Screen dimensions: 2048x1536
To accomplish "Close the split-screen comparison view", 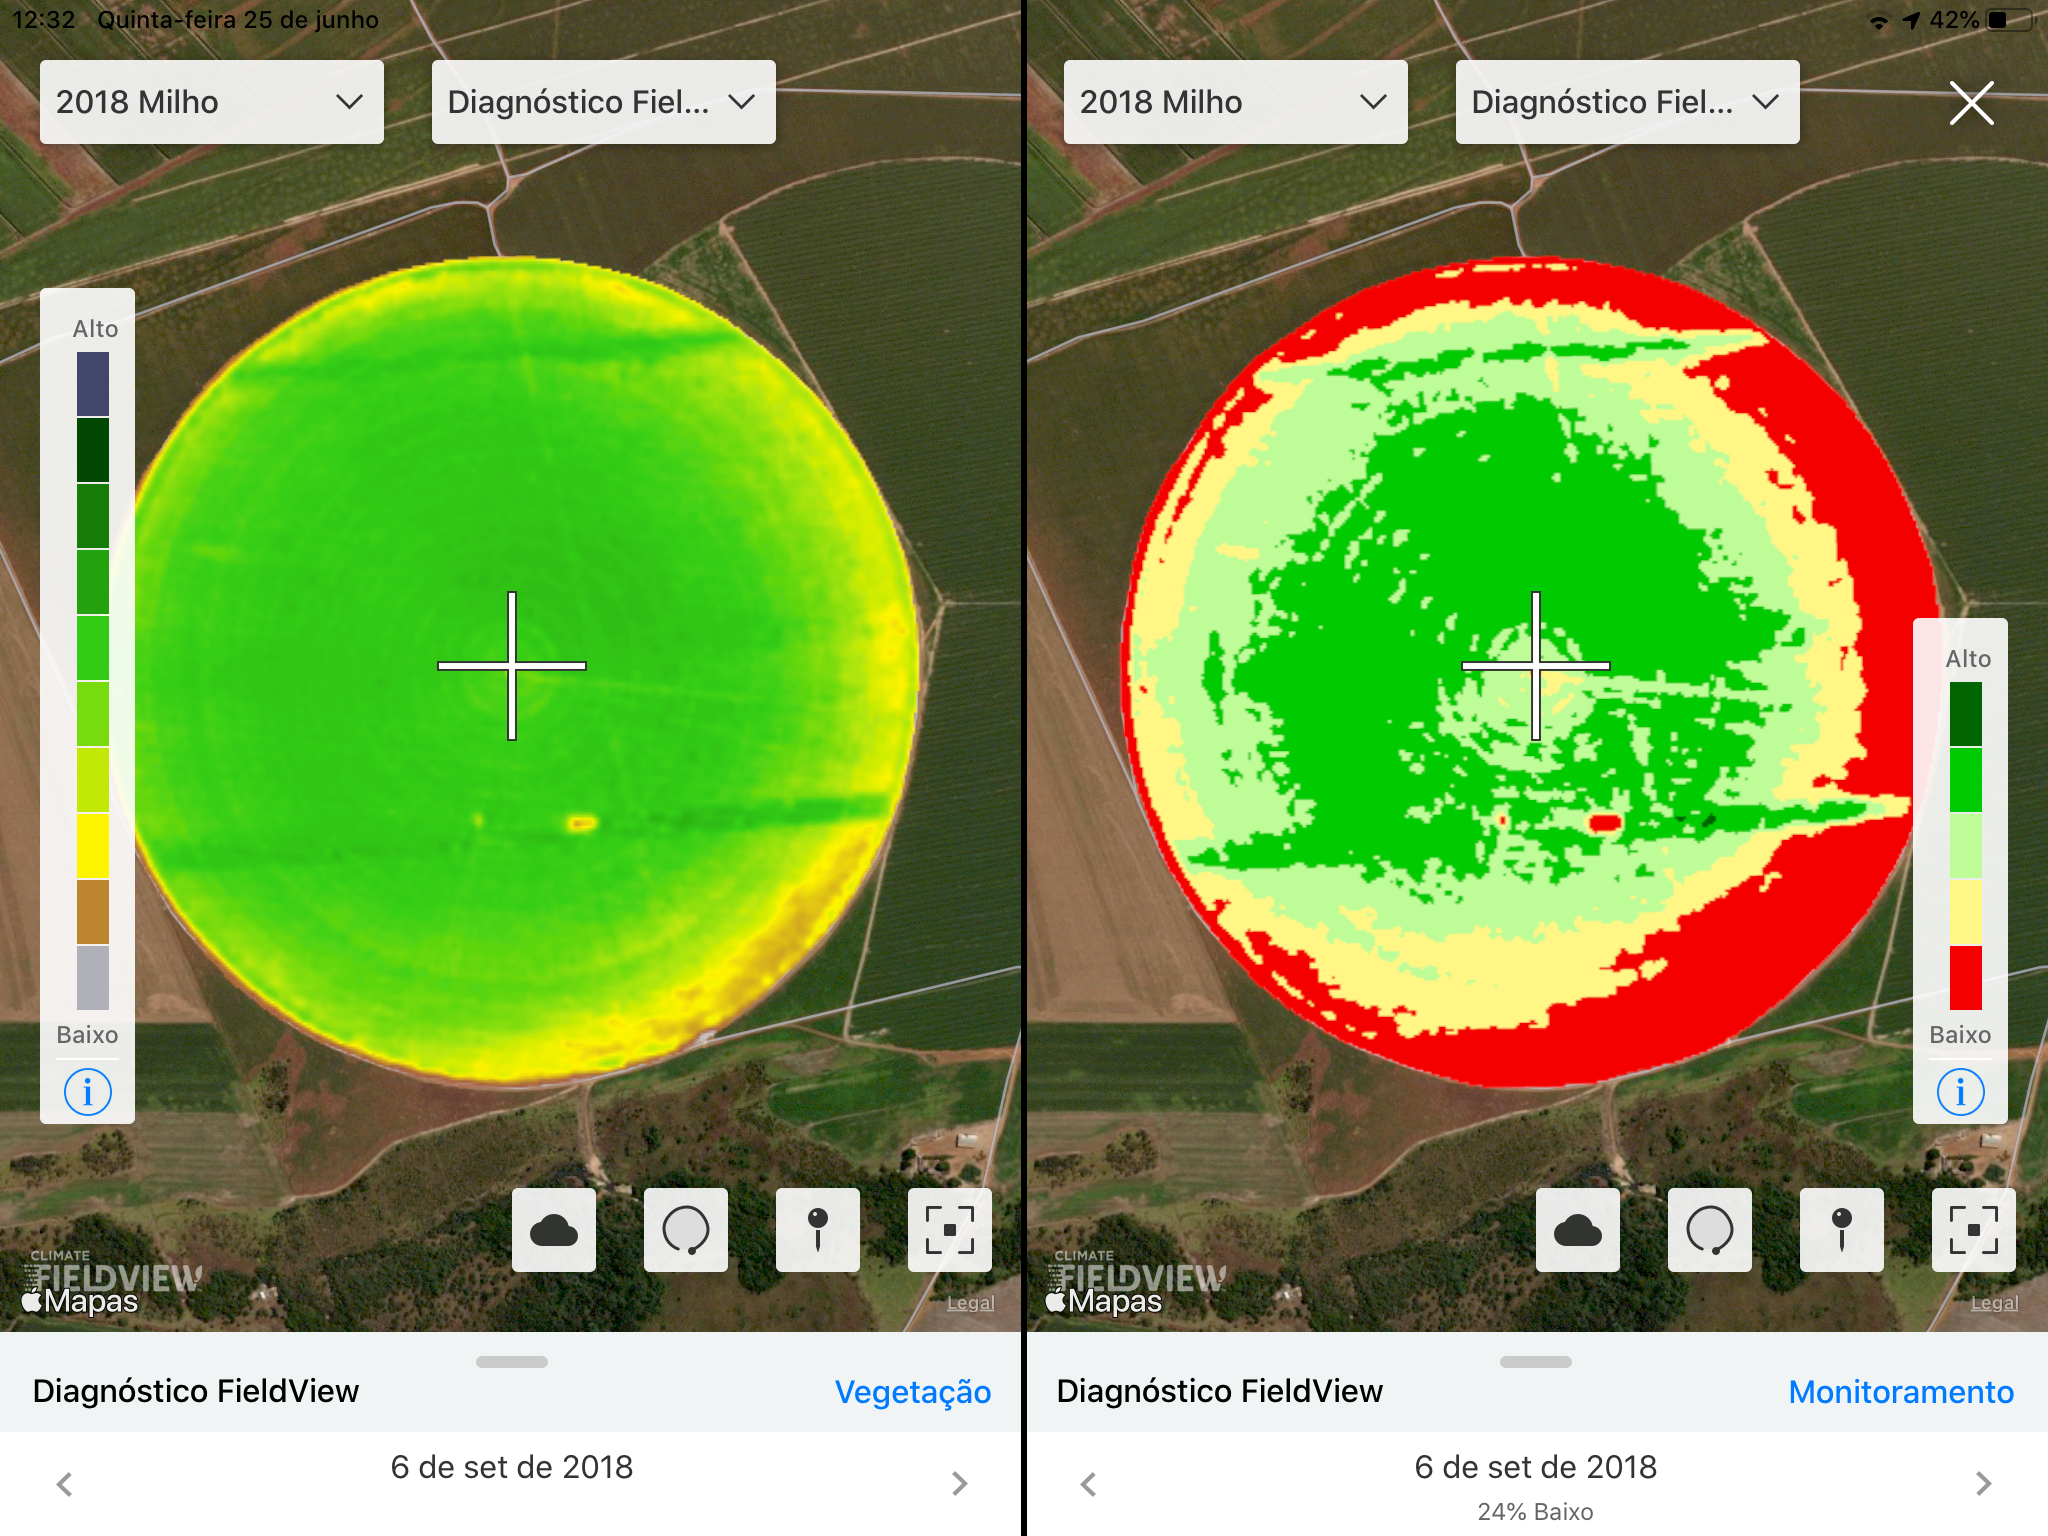I will pyautogui.click(x=1971, y=101).
